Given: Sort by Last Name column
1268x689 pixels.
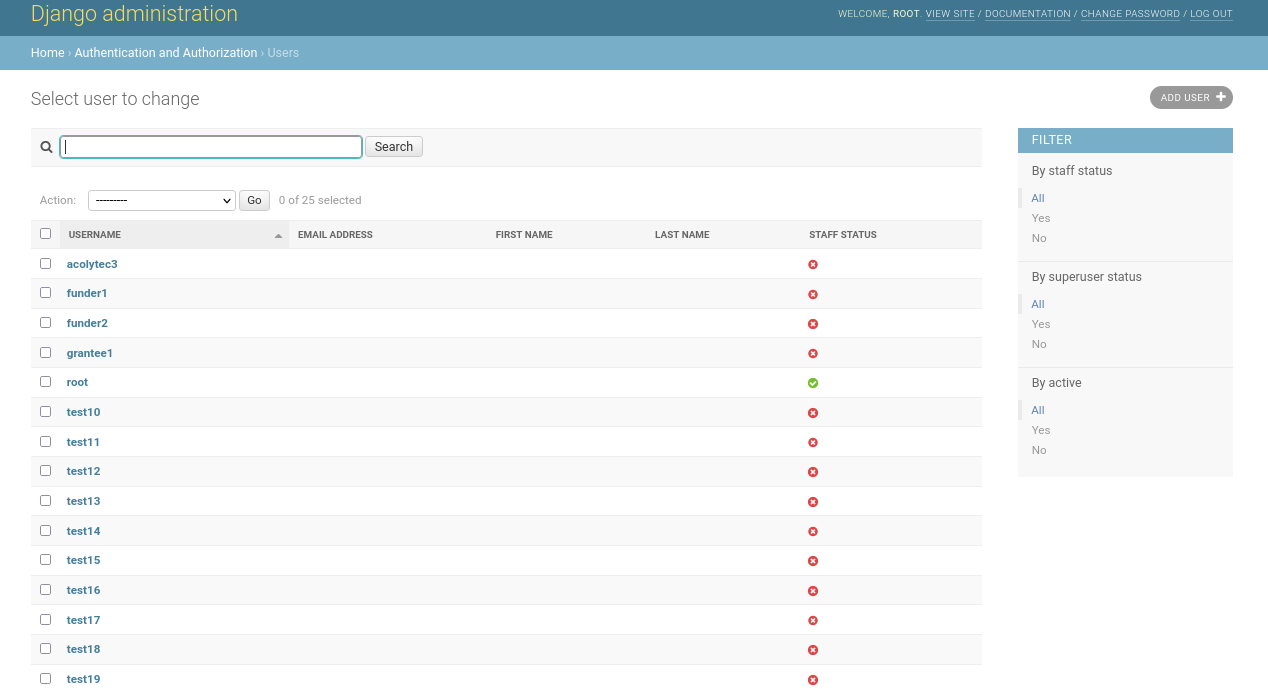Looking at the screenshot, I should pyautogui.click(x=682, y=235).
